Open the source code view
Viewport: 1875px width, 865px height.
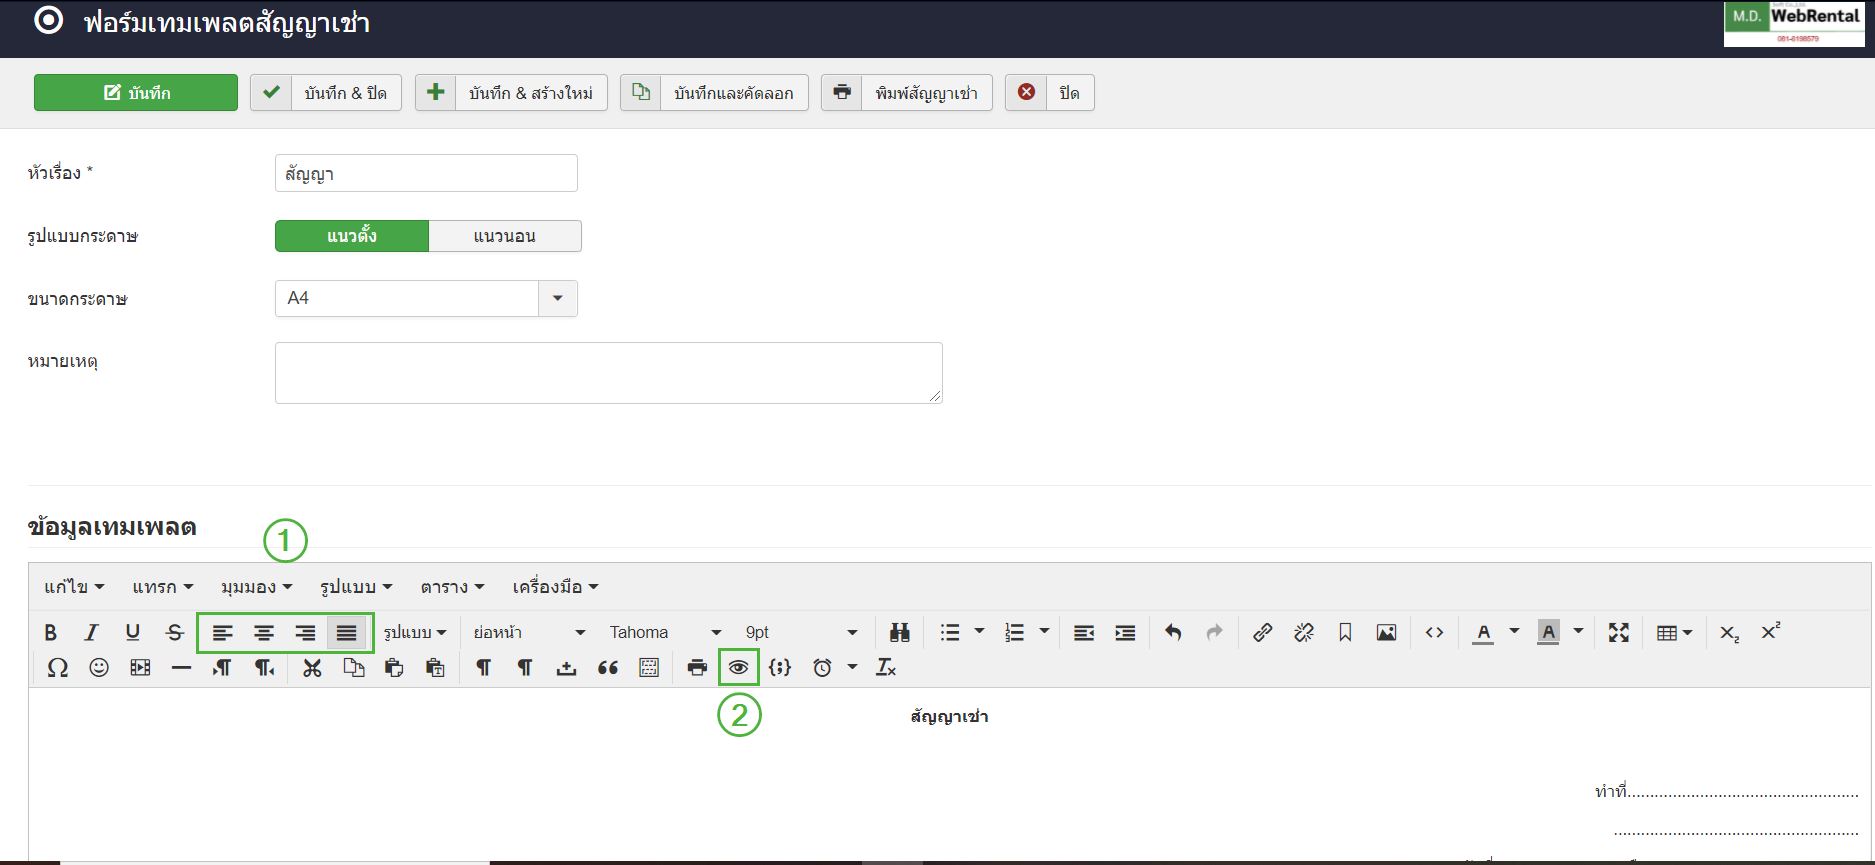(1434, 632)
